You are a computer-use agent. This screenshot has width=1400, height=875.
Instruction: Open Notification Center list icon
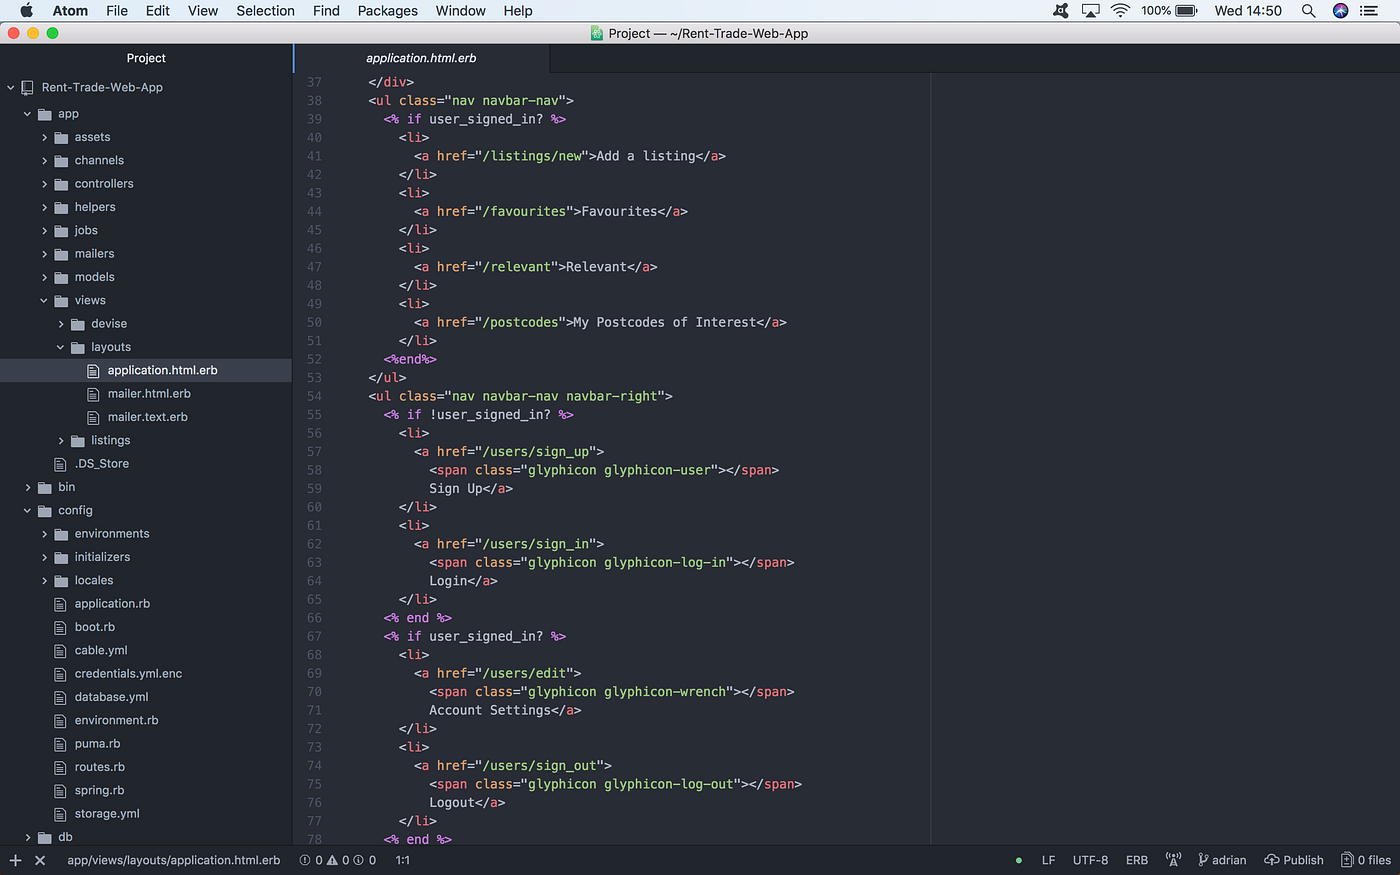[x=1369, y=10]
